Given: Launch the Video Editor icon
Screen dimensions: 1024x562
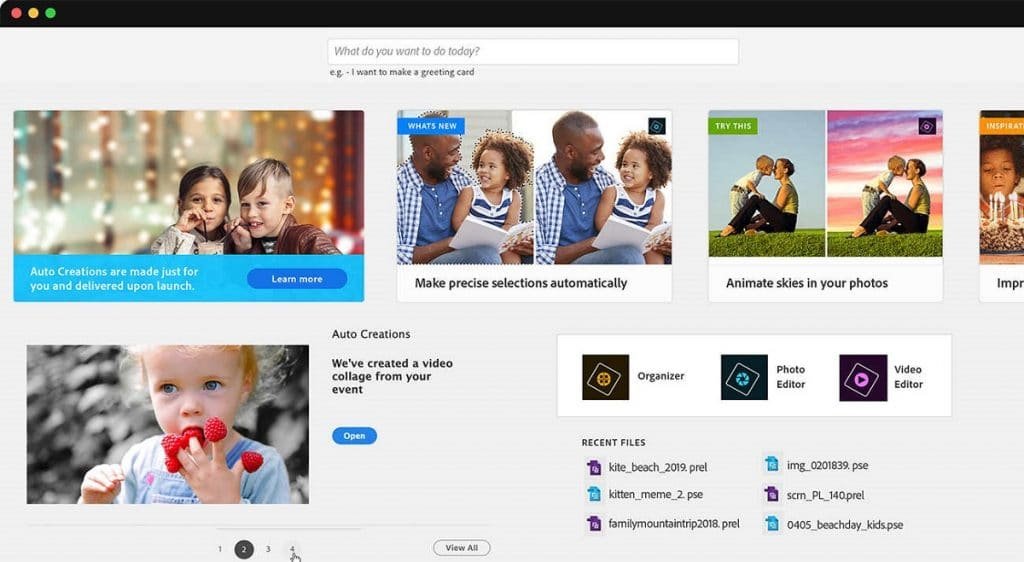Looking at the screenshot, I should pyautogui.click(x=863, y=377).
